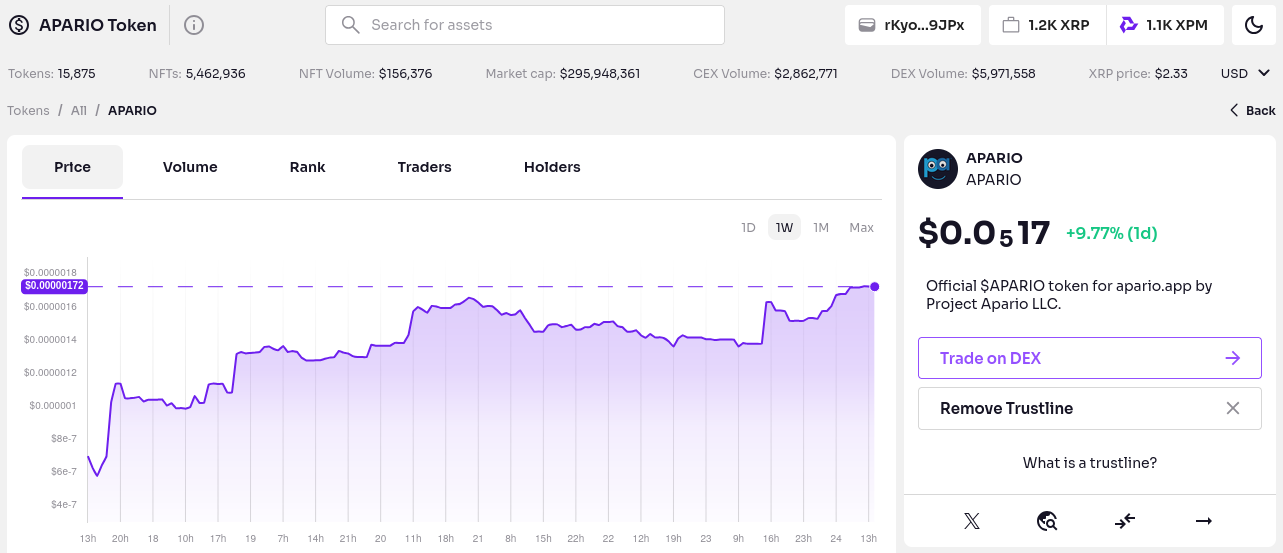Click the +9.77% (1d) change value
This screenshot has width=1283, height=553.
pos(1111,233)
